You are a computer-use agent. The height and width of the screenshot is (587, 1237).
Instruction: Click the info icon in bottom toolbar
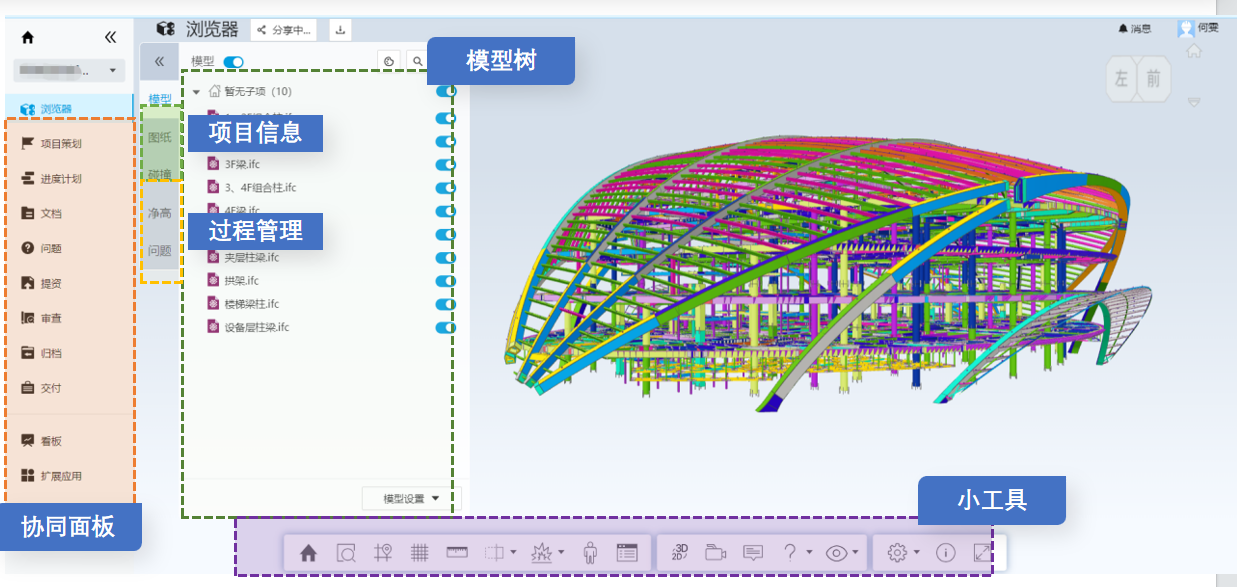[x=945, y=552]
